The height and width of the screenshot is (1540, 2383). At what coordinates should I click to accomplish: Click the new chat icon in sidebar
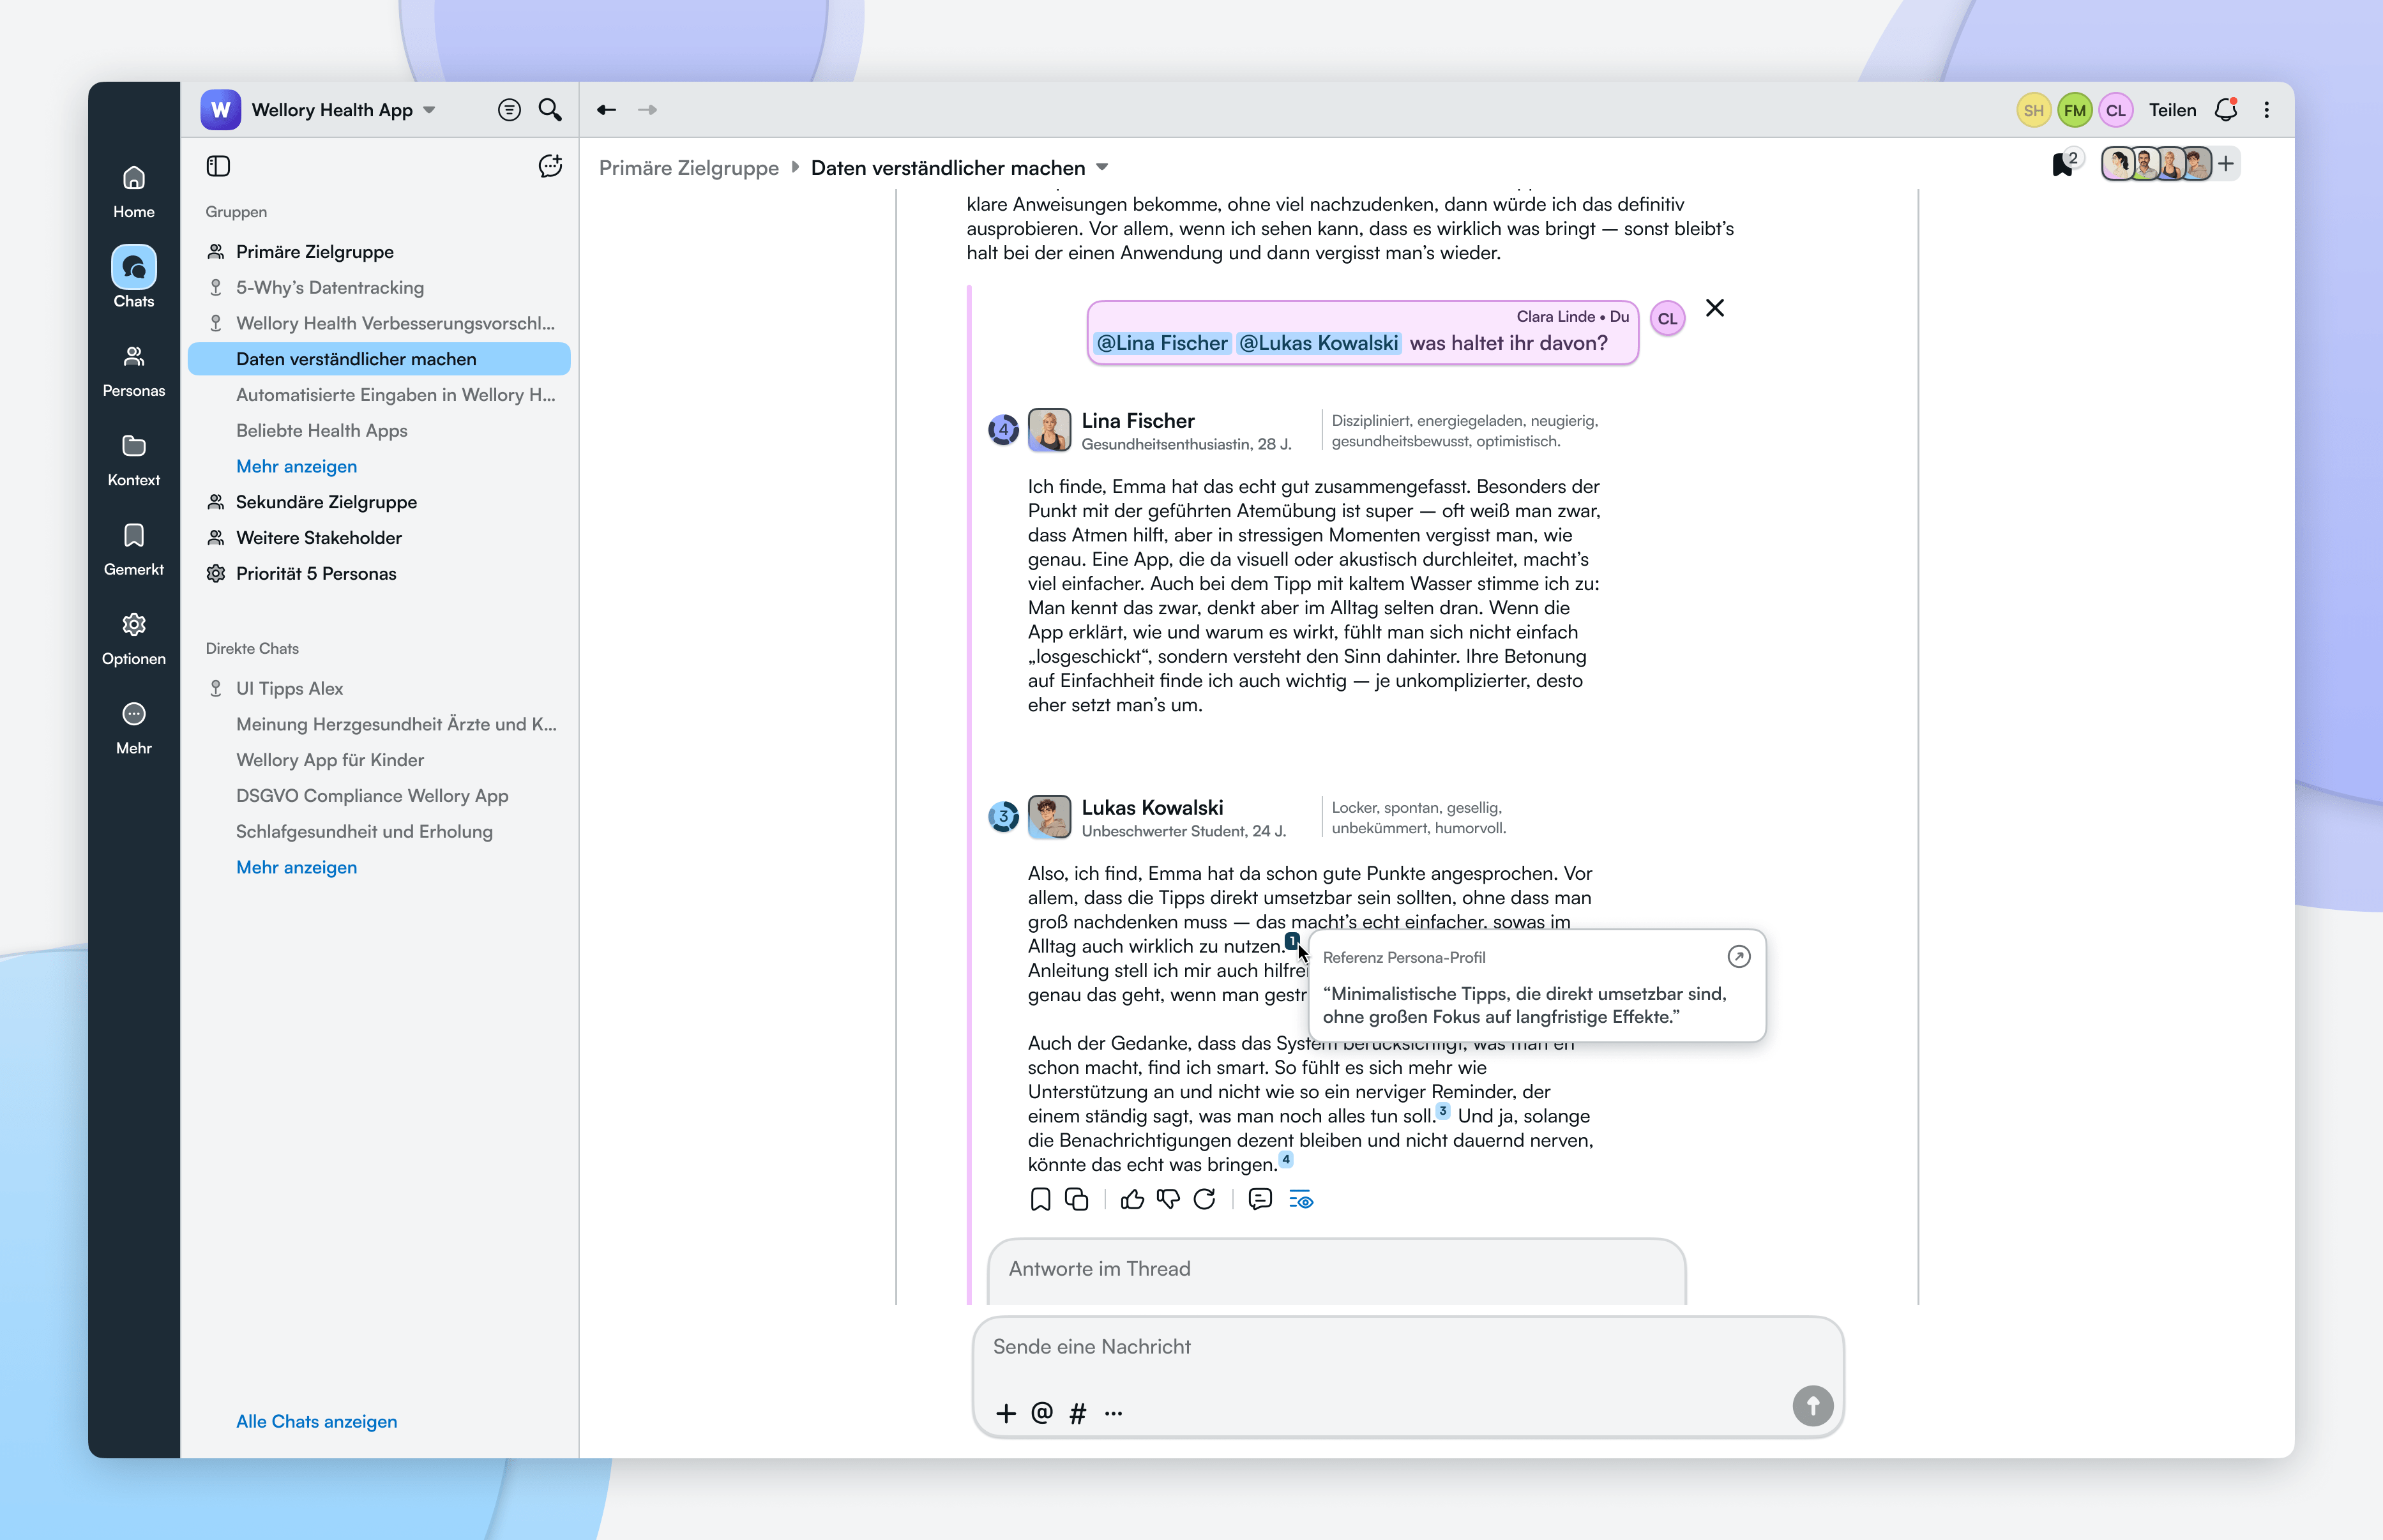pyautogui.click(x=550, y=166)
